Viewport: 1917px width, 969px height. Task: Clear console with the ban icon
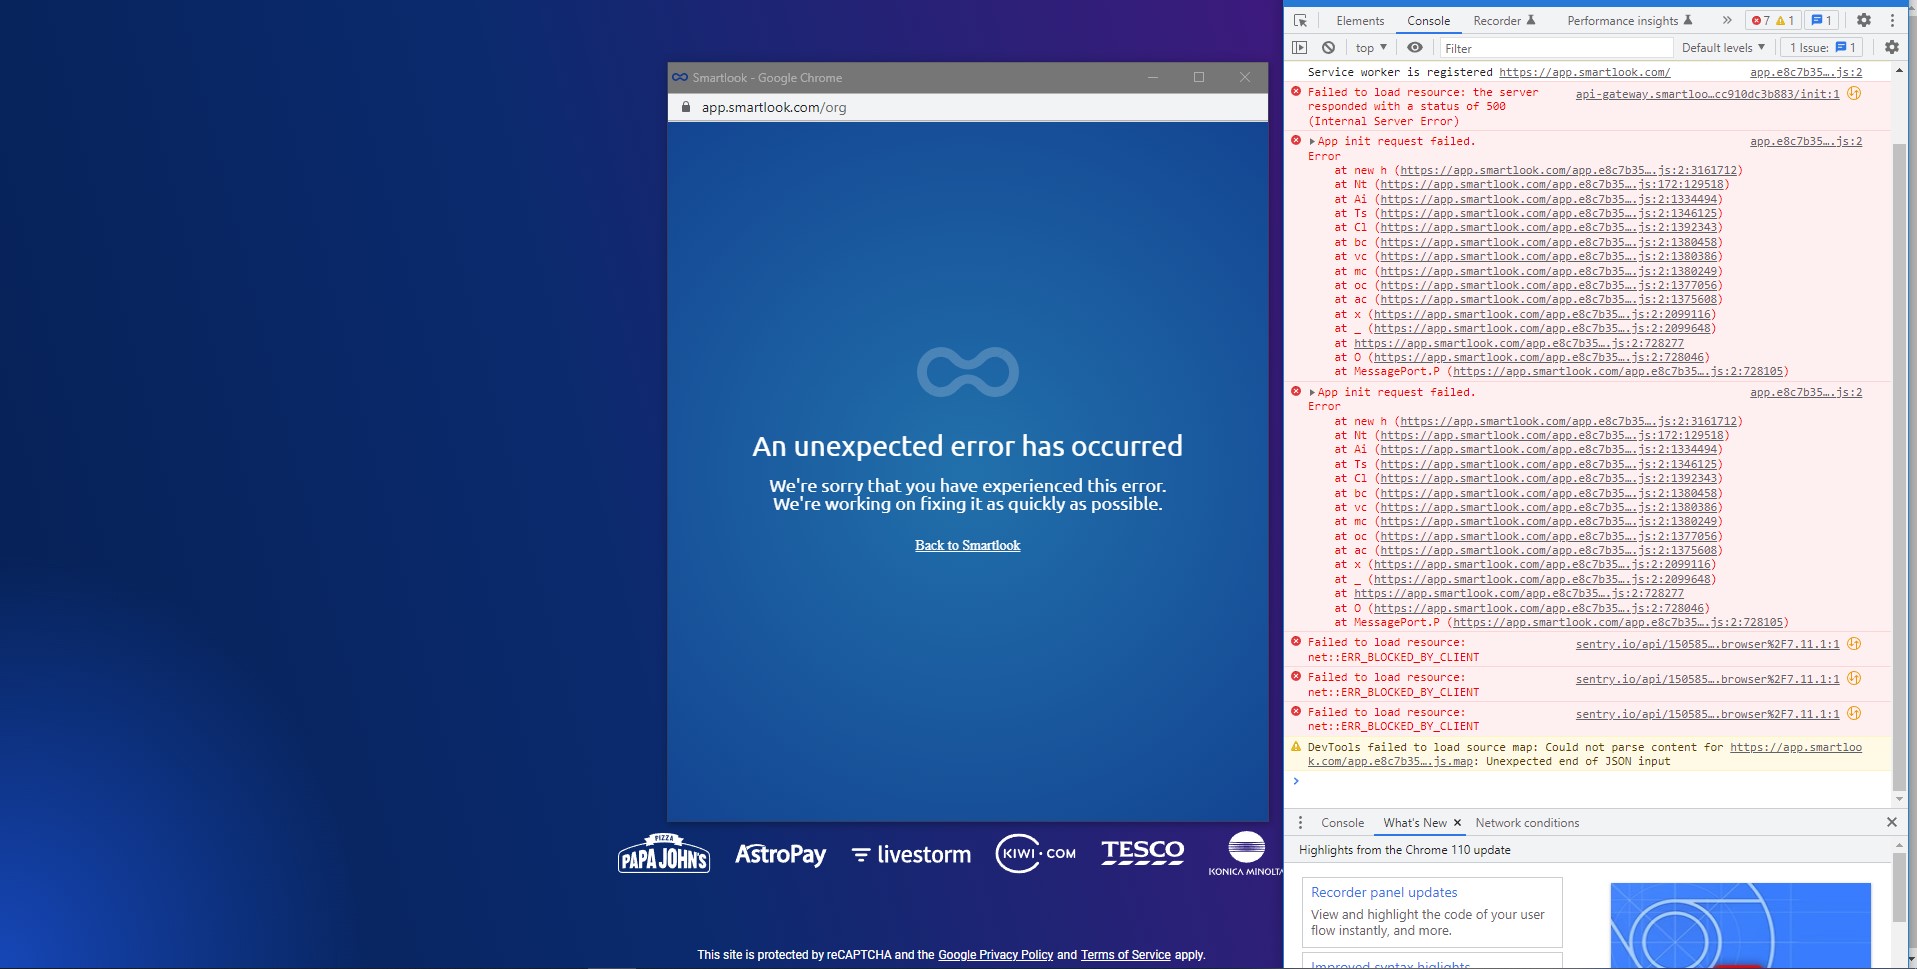click(x=1328, y=47)
